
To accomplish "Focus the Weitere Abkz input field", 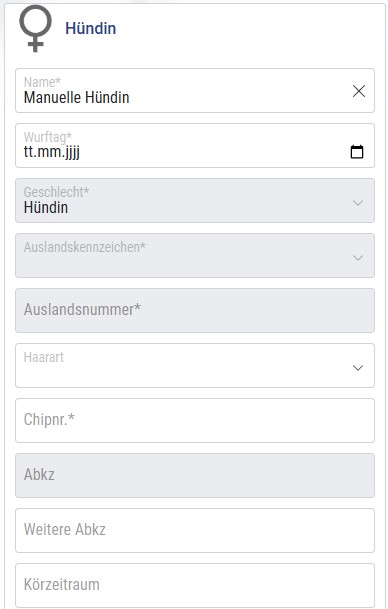I will [195, 531].
